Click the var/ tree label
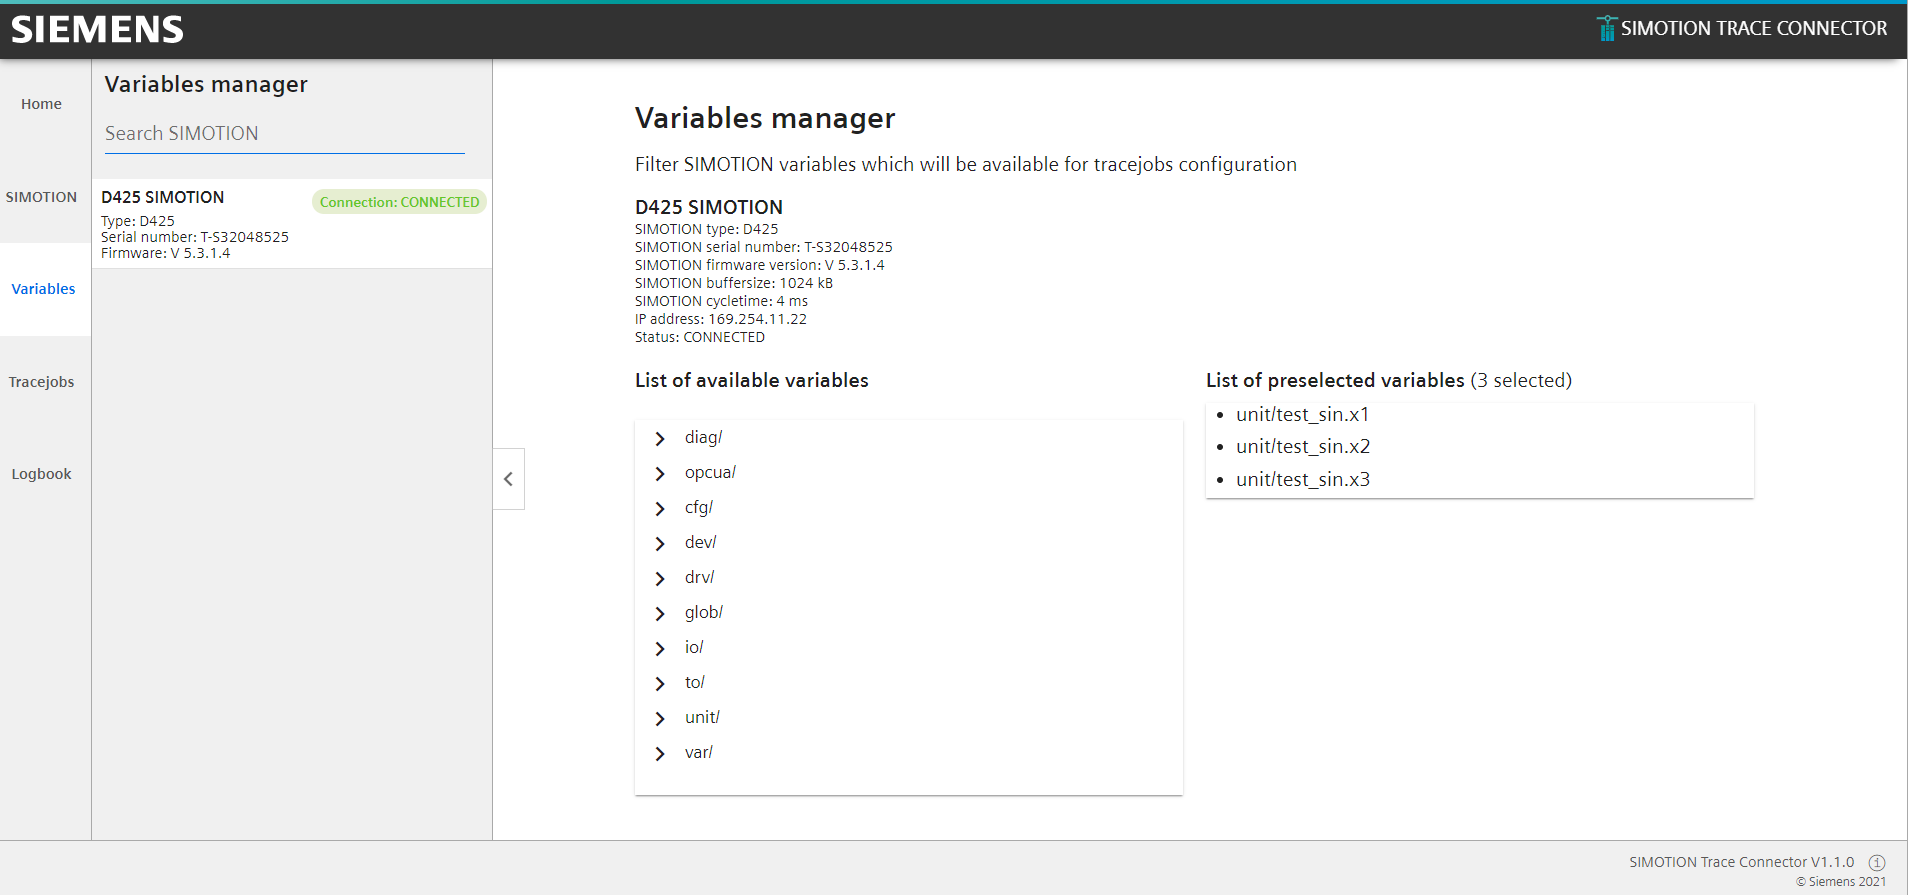 click(699, 752)
